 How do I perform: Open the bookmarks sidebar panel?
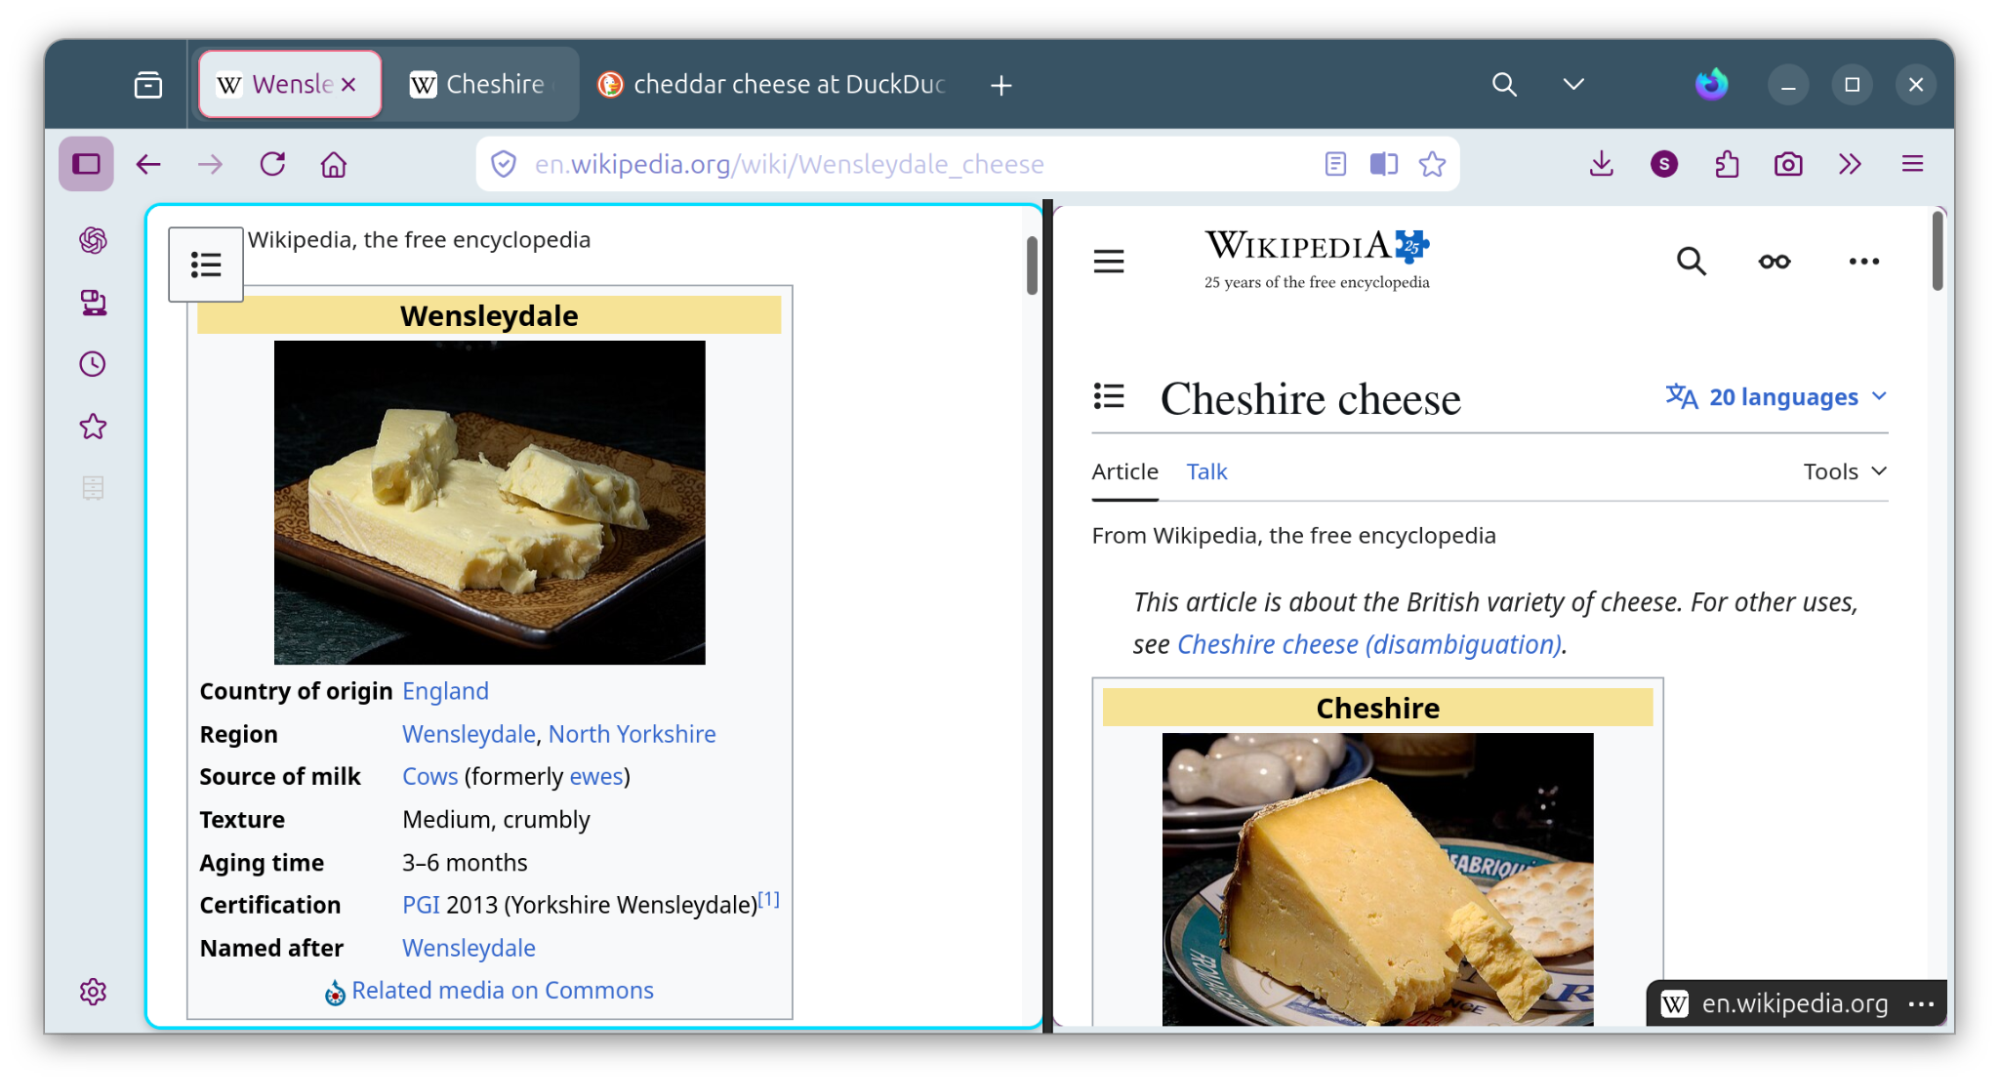[92, 426]
